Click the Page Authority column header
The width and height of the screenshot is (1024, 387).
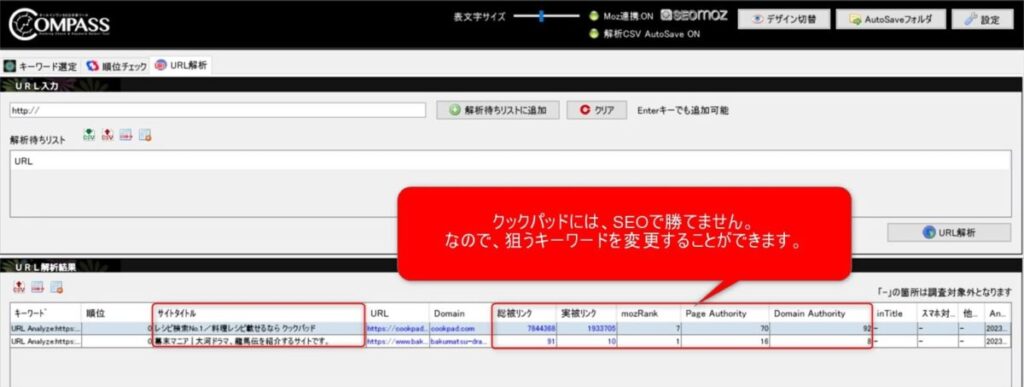725,313
